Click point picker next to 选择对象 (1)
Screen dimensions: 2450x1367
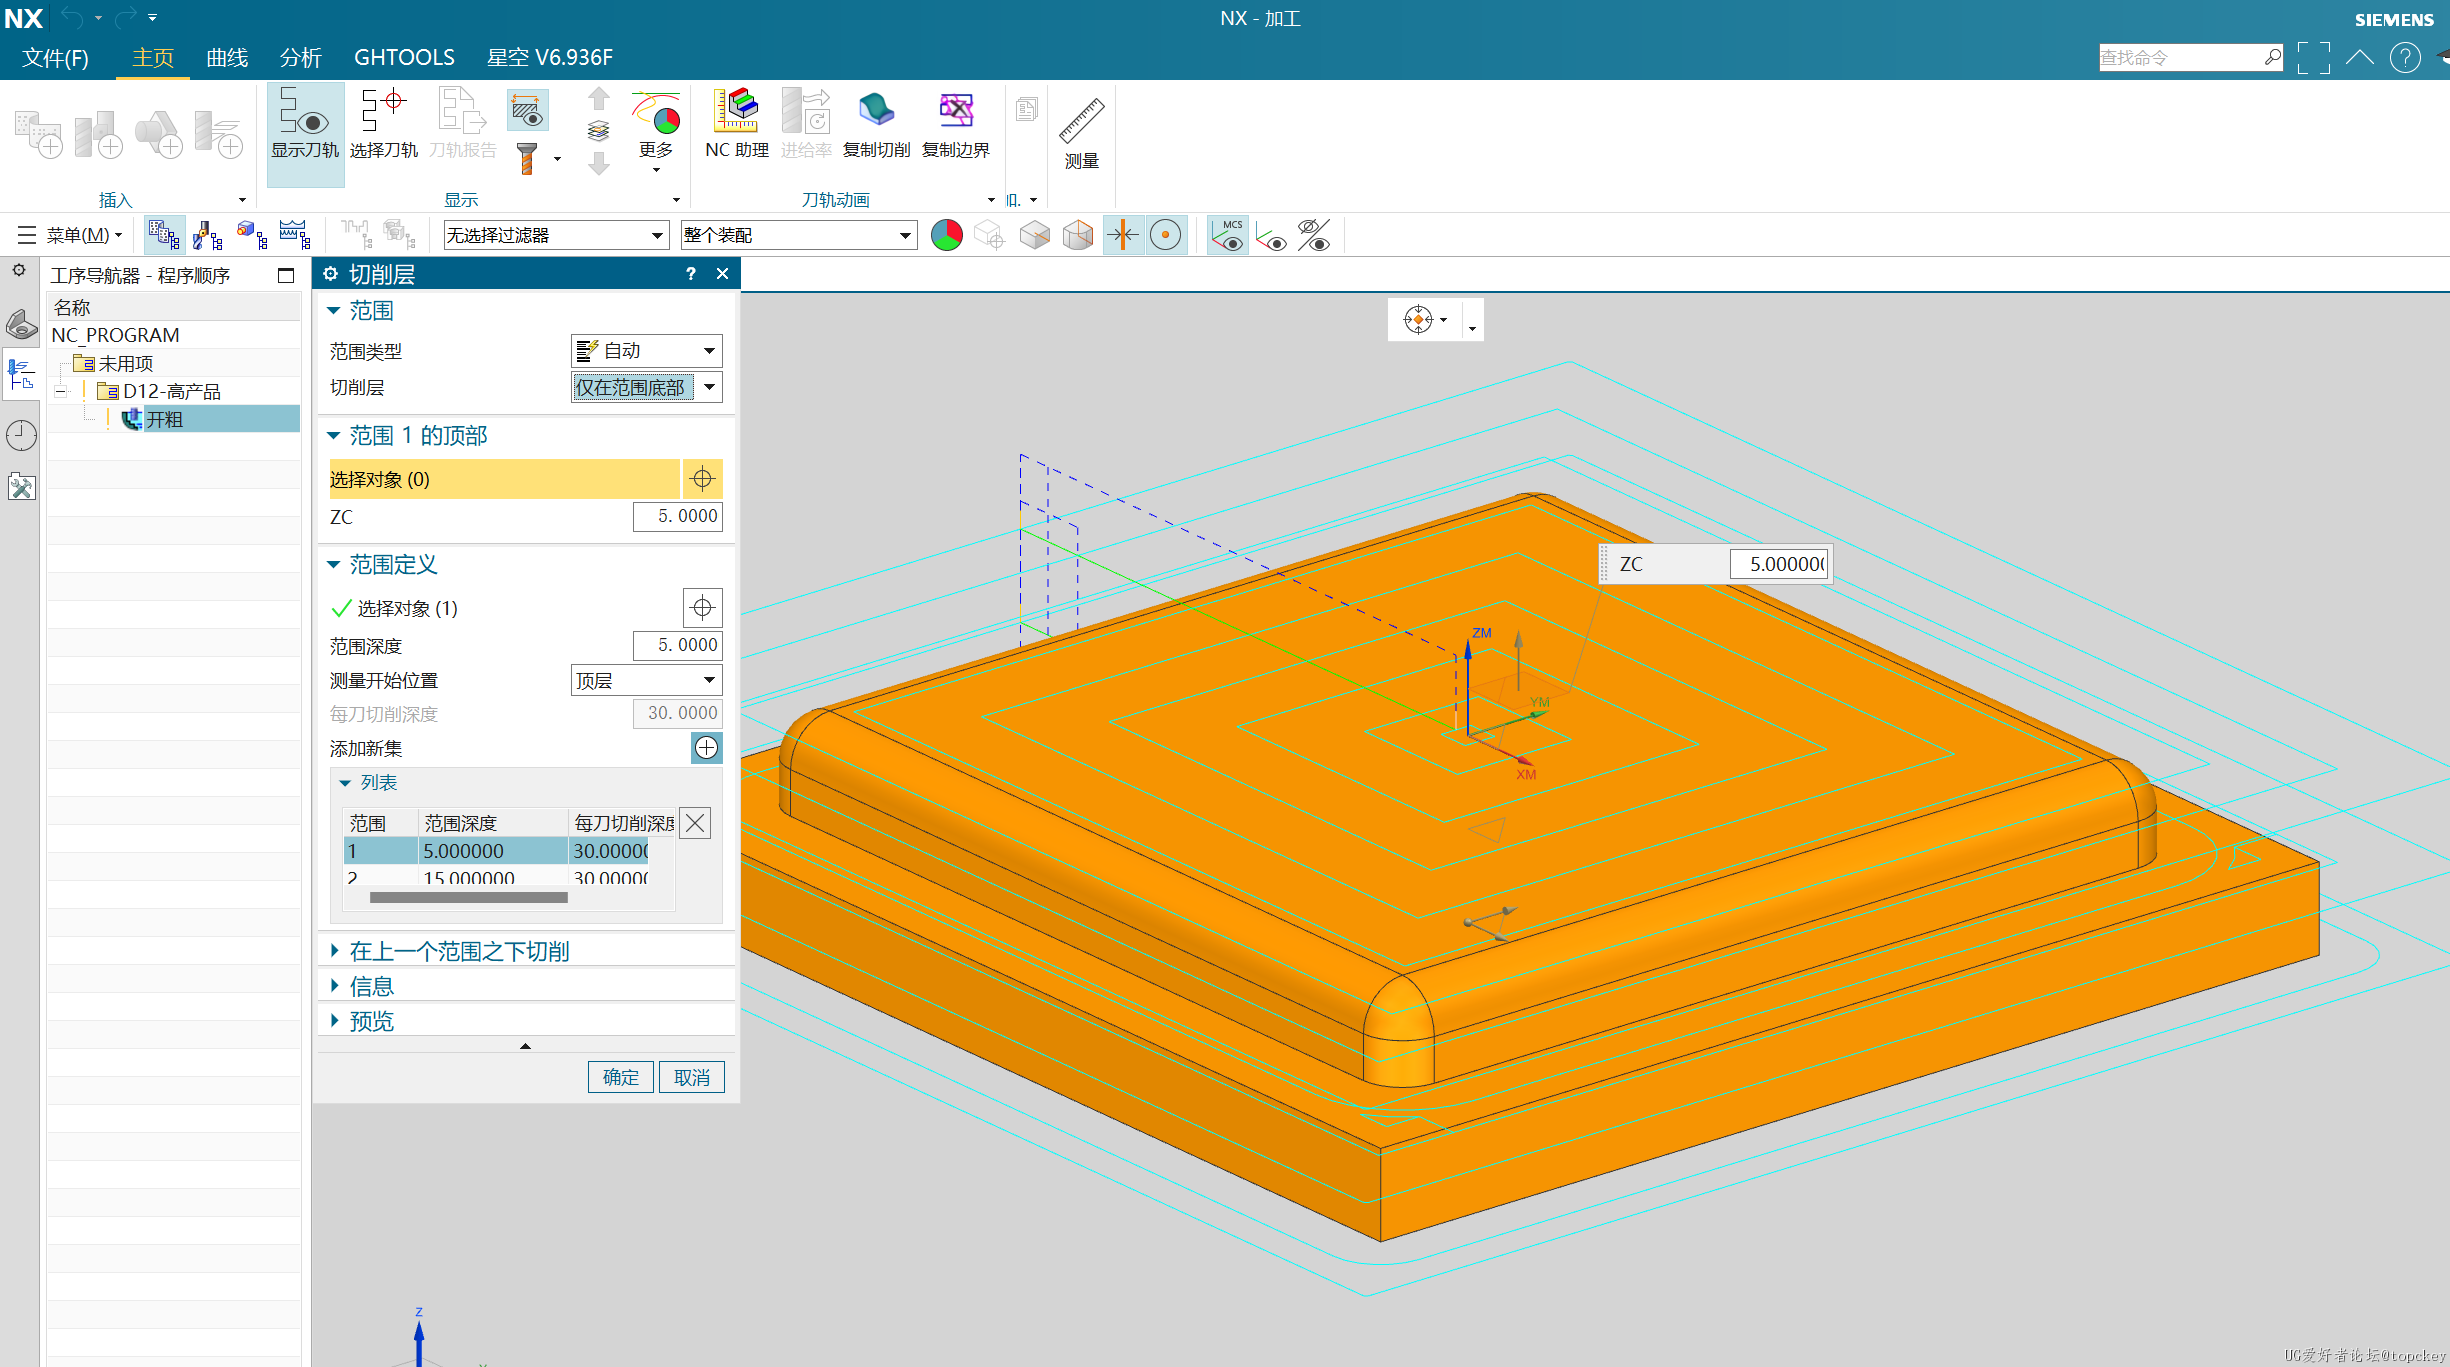coord(703,607)
